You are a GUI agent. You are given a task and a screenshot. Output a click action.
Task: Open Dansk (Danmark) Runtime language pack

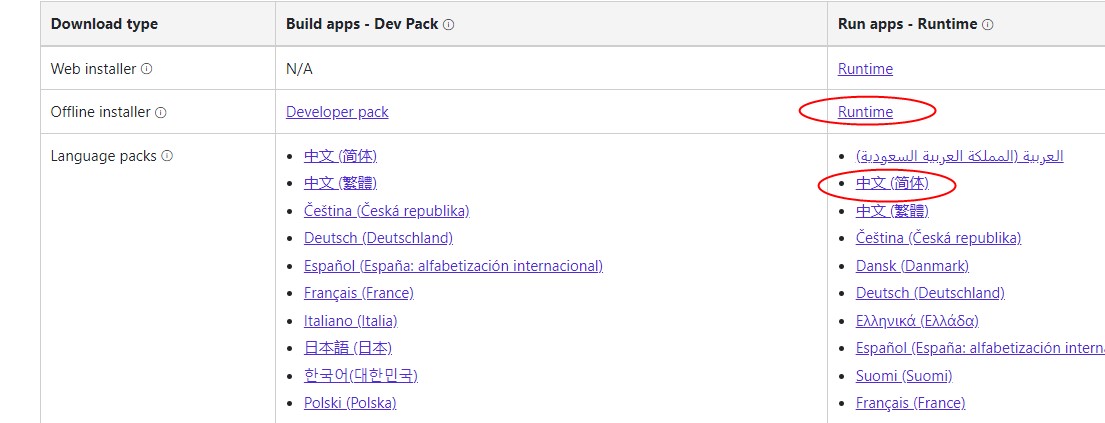click(x=912, y=266)
